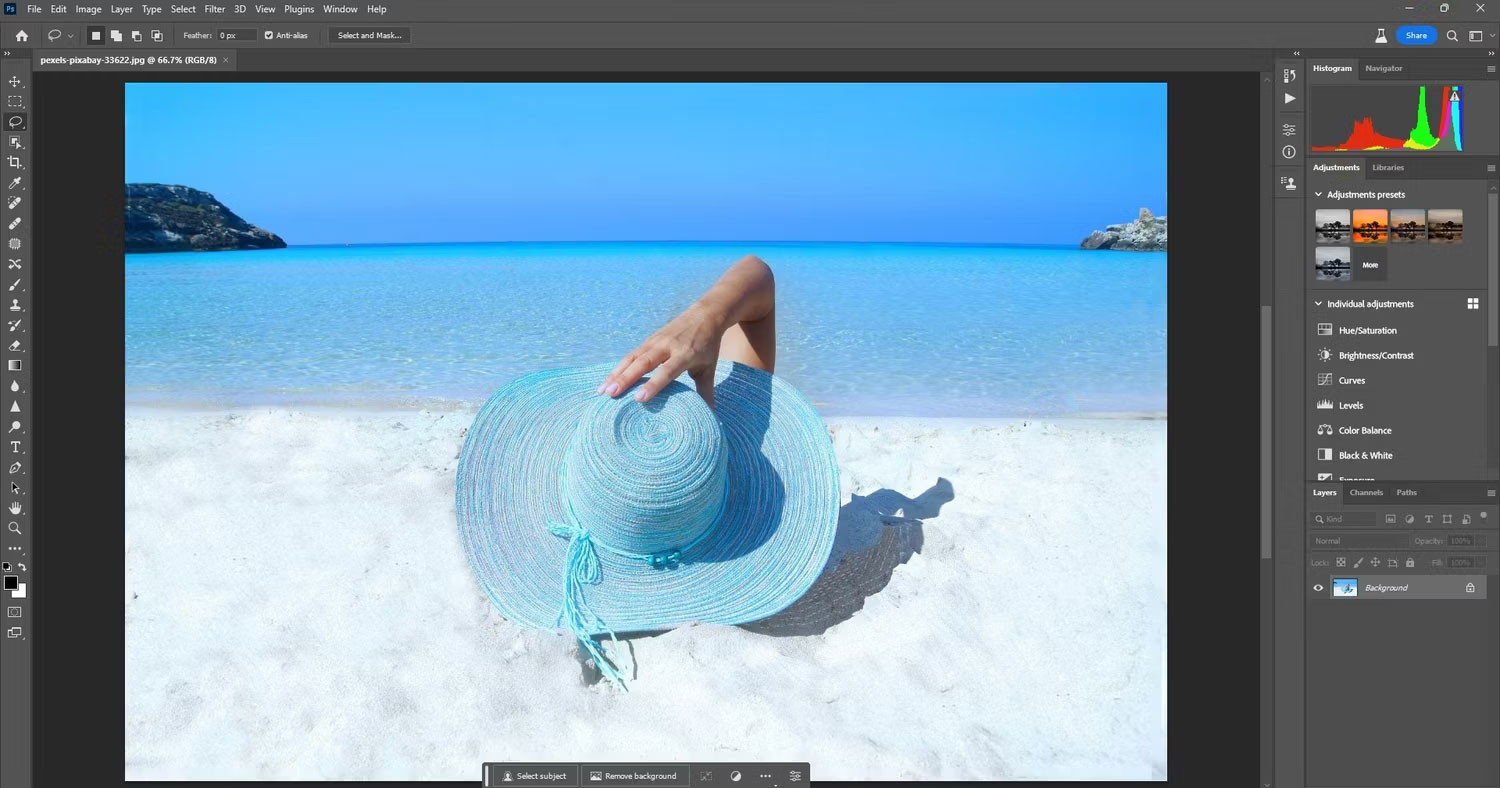
Task: Hide the Background layer using eye icon
Action: (1318, 588)
